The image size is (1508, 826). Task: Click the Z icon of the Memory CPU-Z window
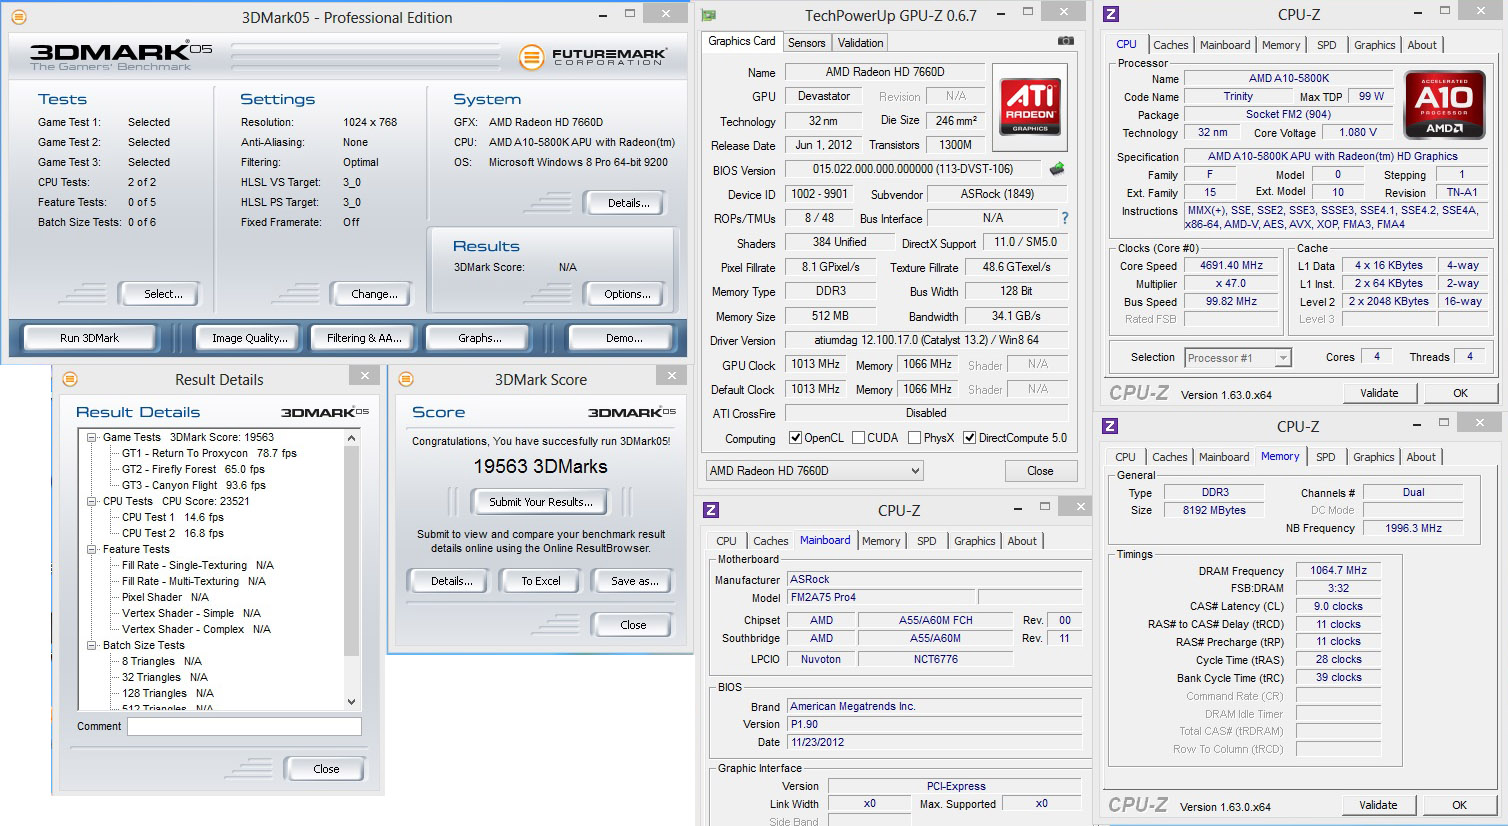pos(1110,426)
